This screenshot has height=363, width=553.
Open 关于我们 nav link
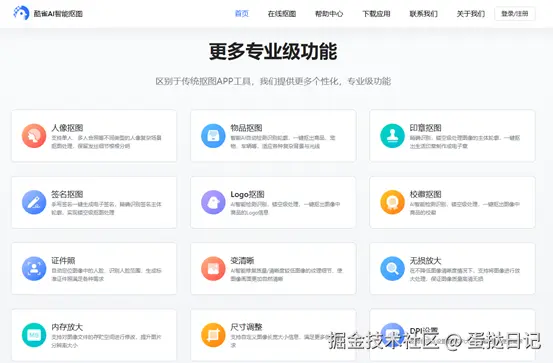tap(470, 14)
